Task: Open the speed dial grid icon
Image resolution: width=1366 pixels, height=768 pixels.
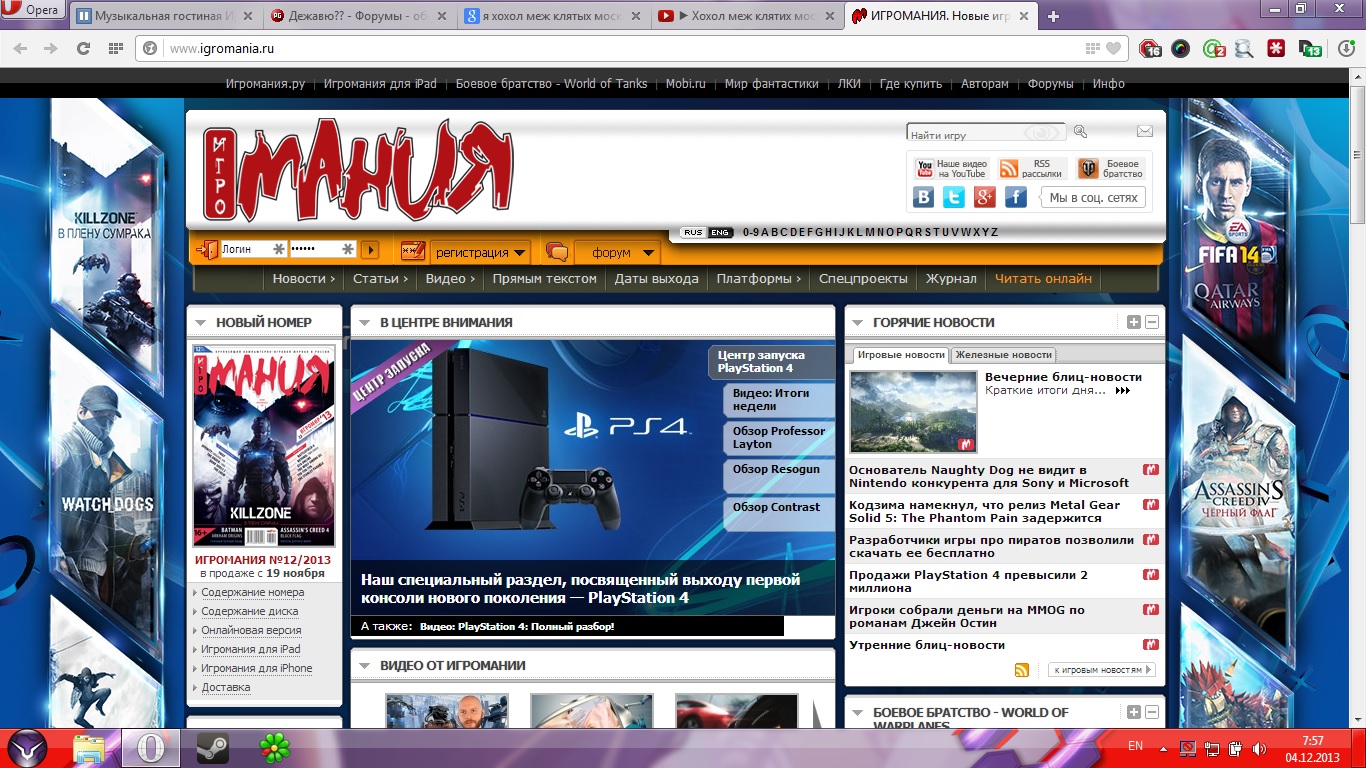Action: point(116,48)
